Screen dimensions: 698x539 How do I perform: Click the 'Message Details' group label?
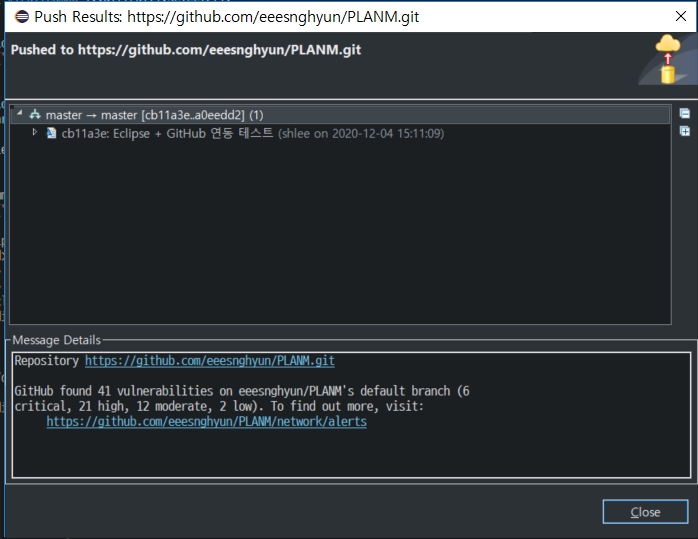(x=57, y=340)
